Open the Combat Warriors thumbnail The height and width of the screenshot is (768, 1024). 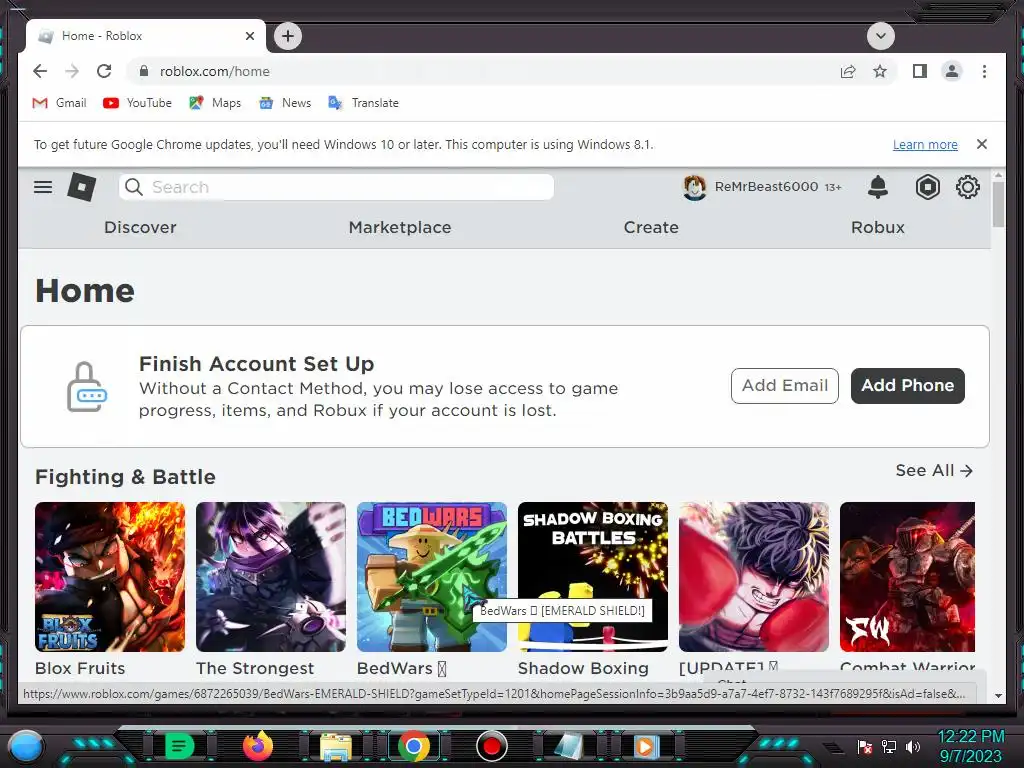907,577
